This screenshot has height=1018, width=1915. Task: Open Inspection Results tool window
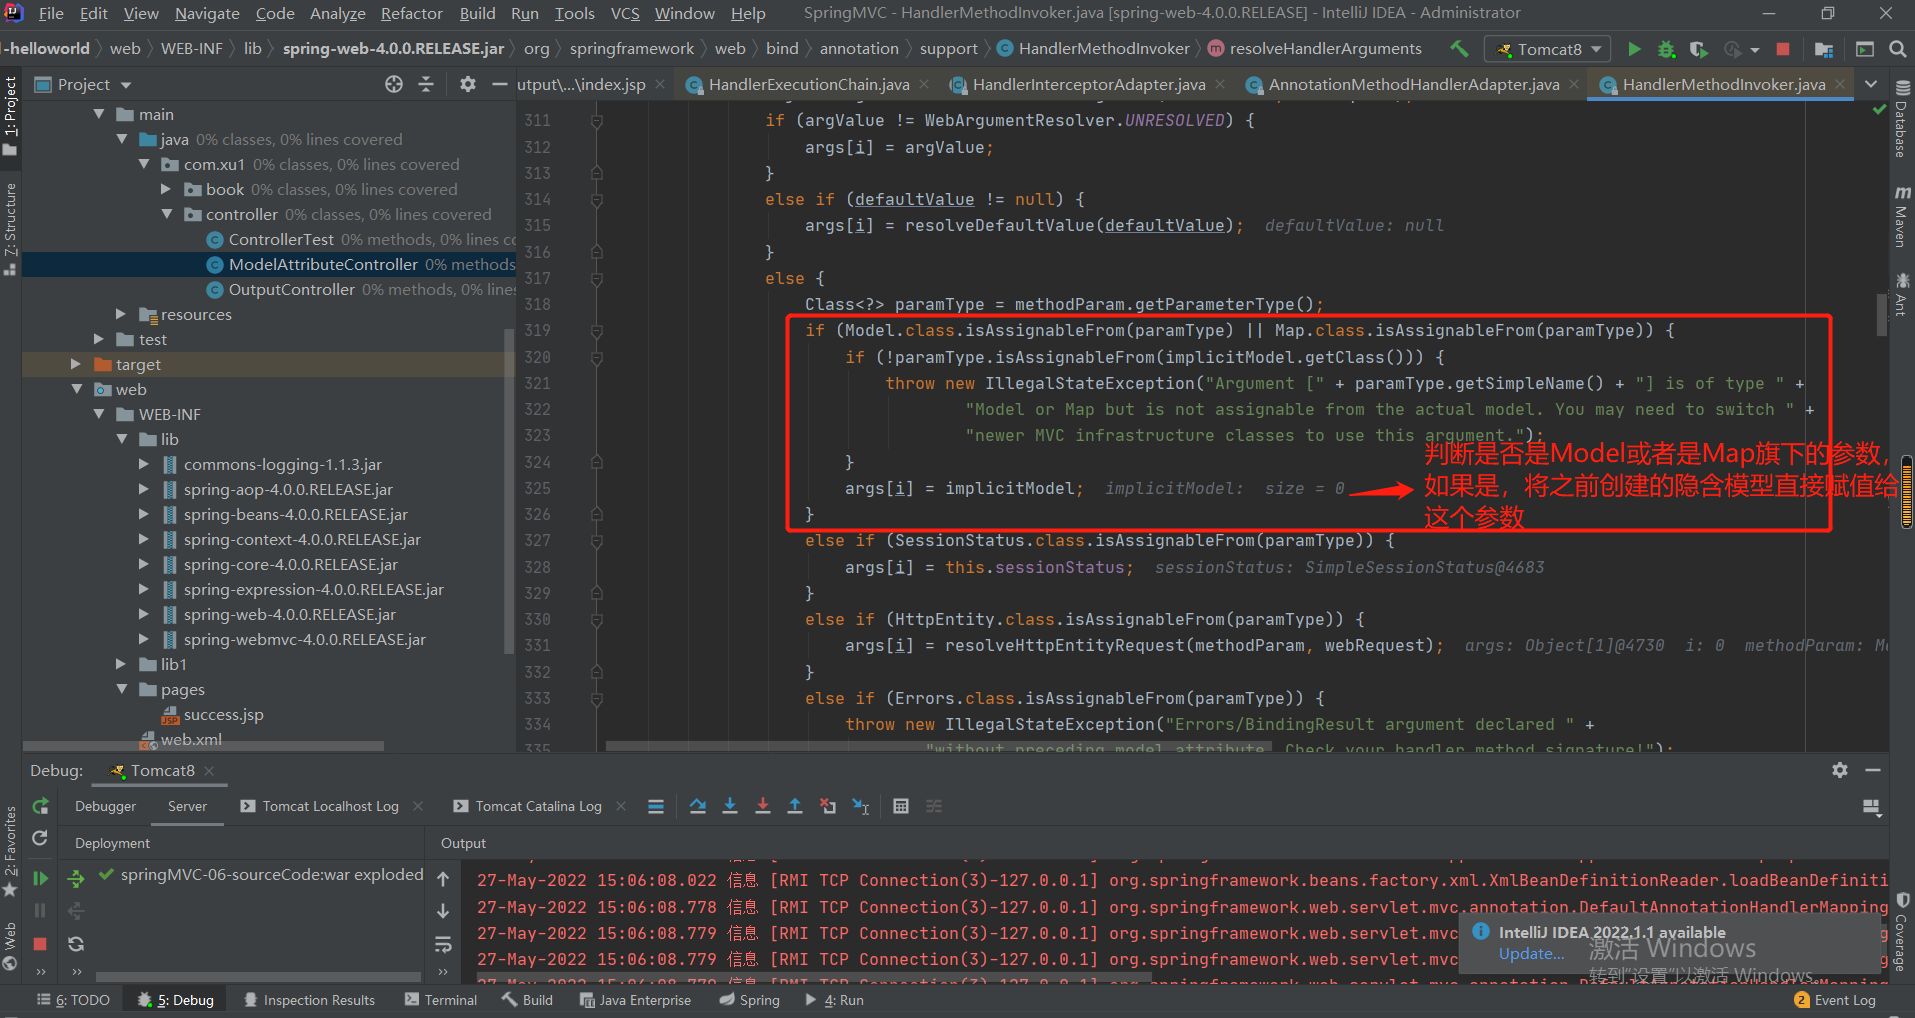pos(309,1000)
